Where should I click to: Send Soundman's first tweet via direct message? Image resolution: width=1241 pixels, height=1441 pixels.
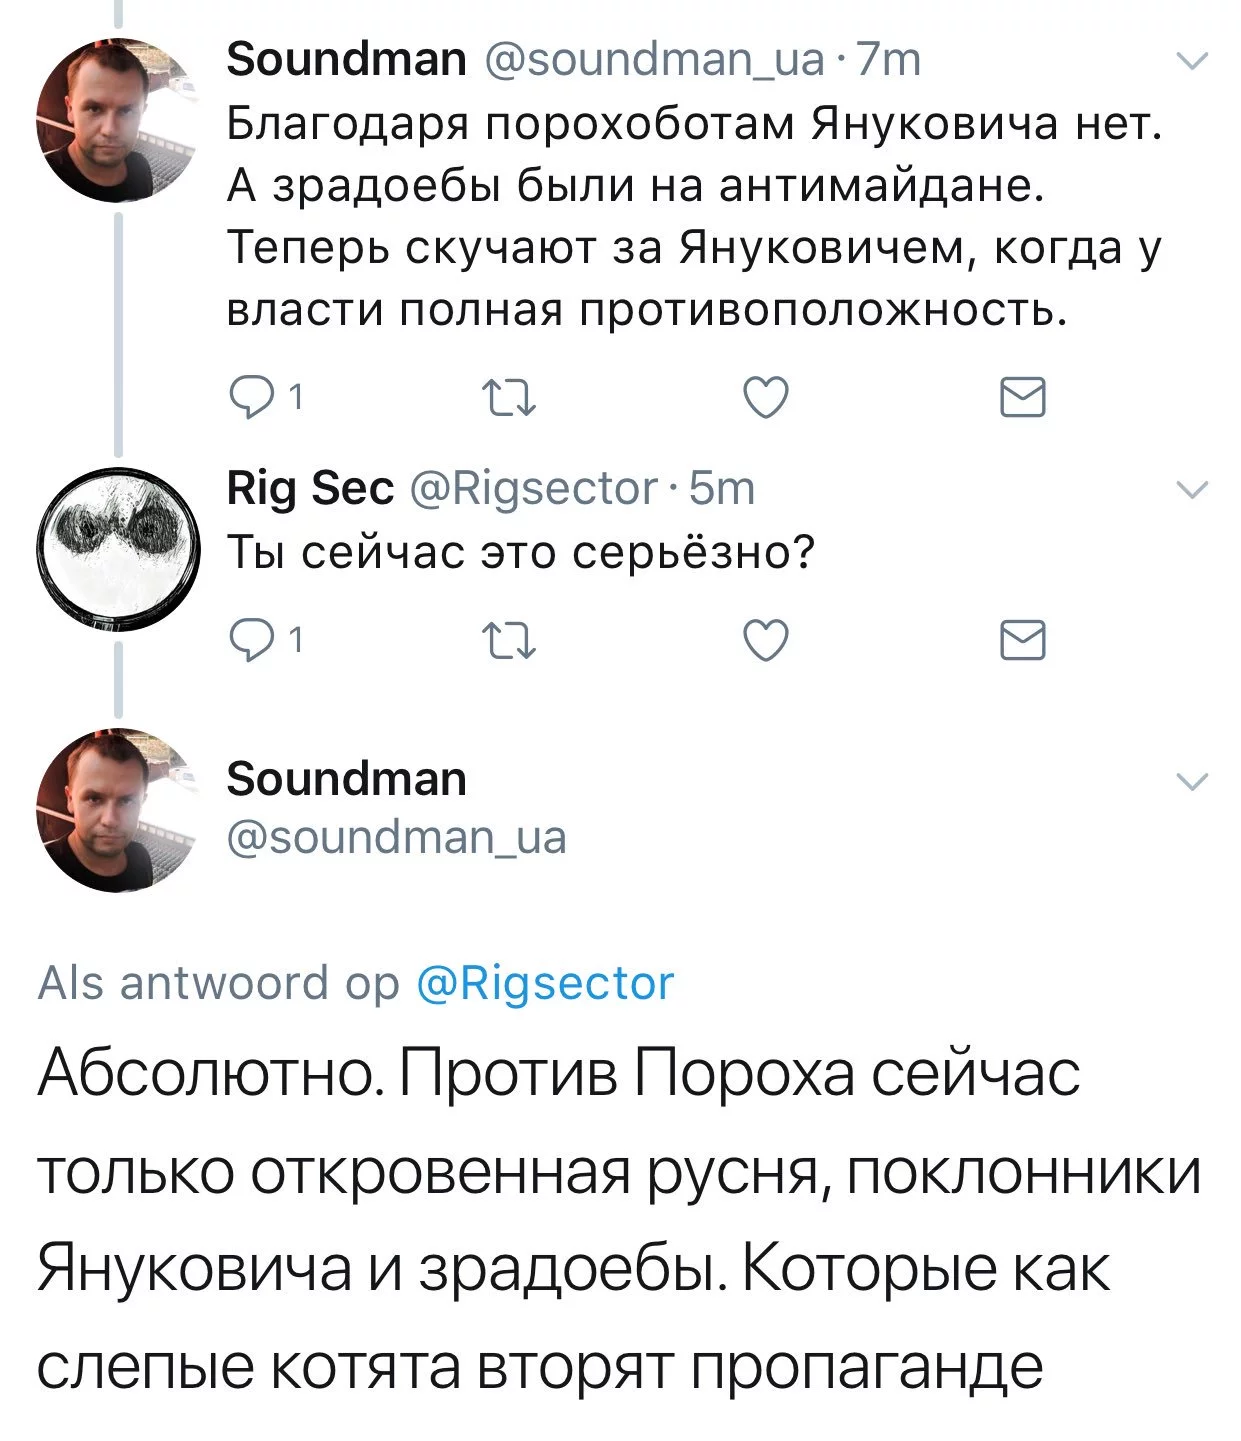(x=1023, y=398)
